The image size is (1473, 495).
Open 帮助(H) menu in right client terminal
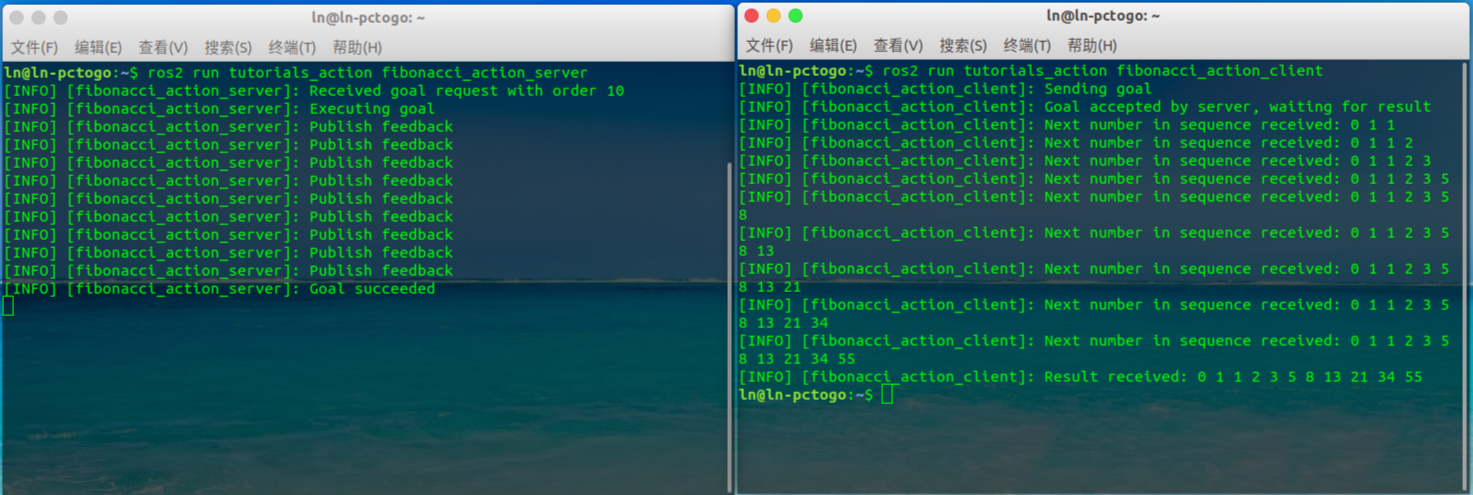point(1092,45)
